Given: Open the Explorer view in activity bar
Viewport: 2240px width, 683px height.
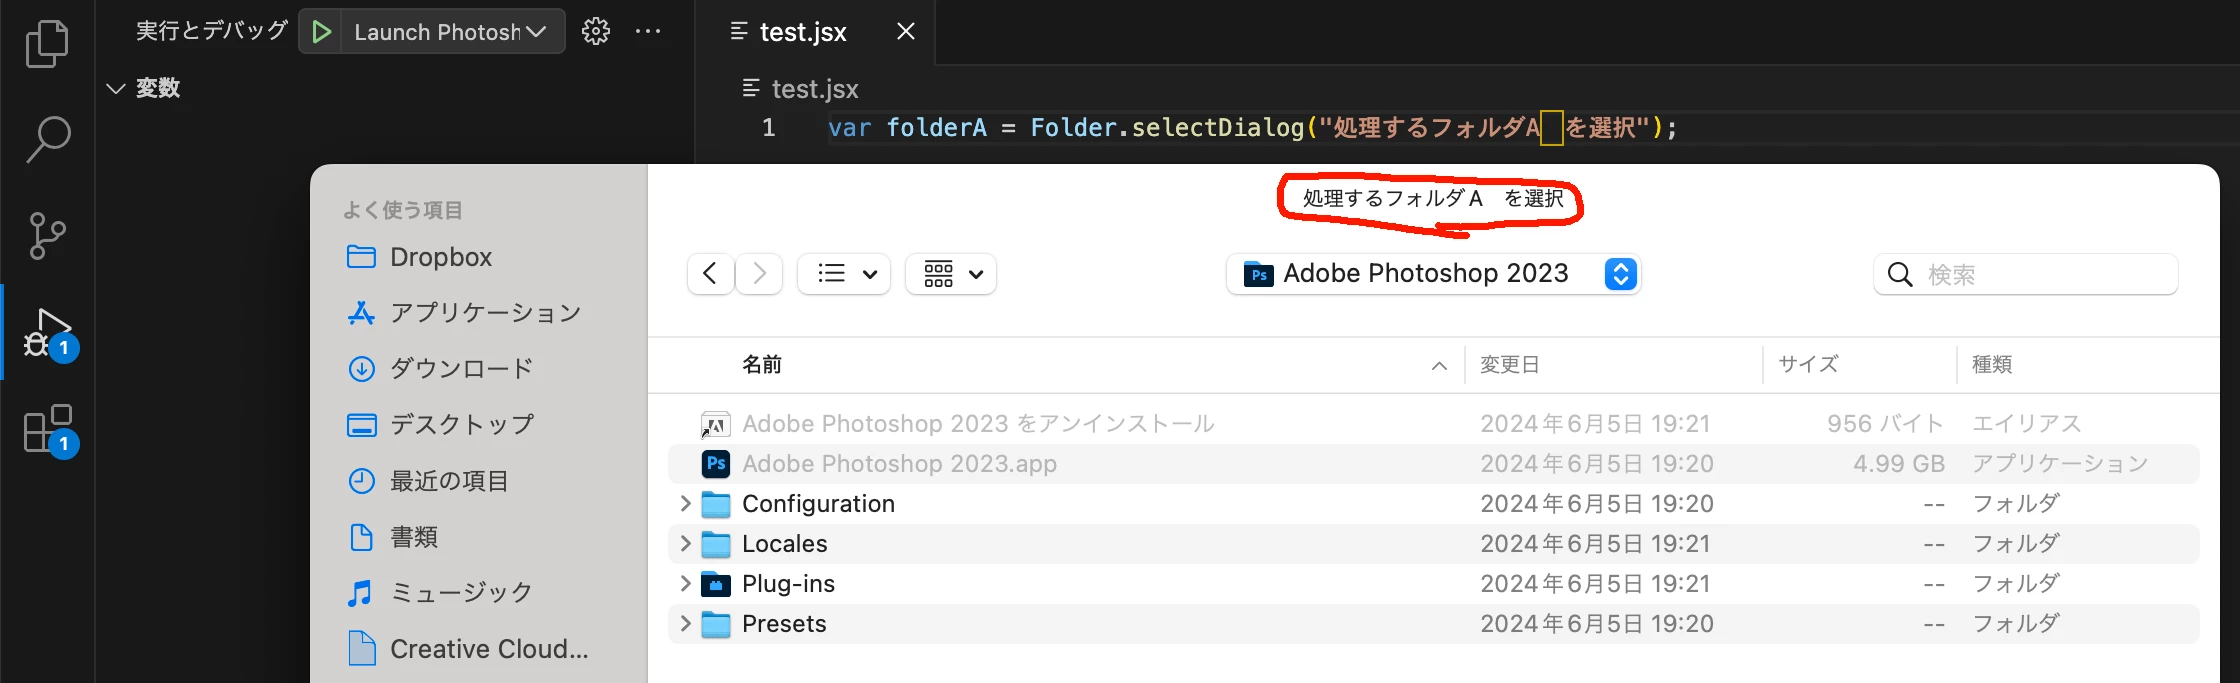Looking at the screenshot, I should [x=47, y=44].
